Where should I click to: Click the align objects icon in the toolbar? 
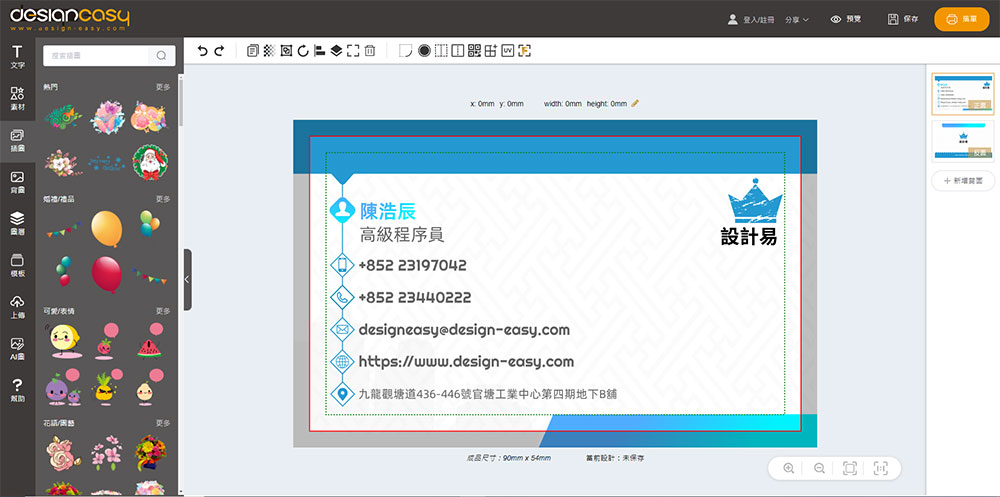coord(319,50)
